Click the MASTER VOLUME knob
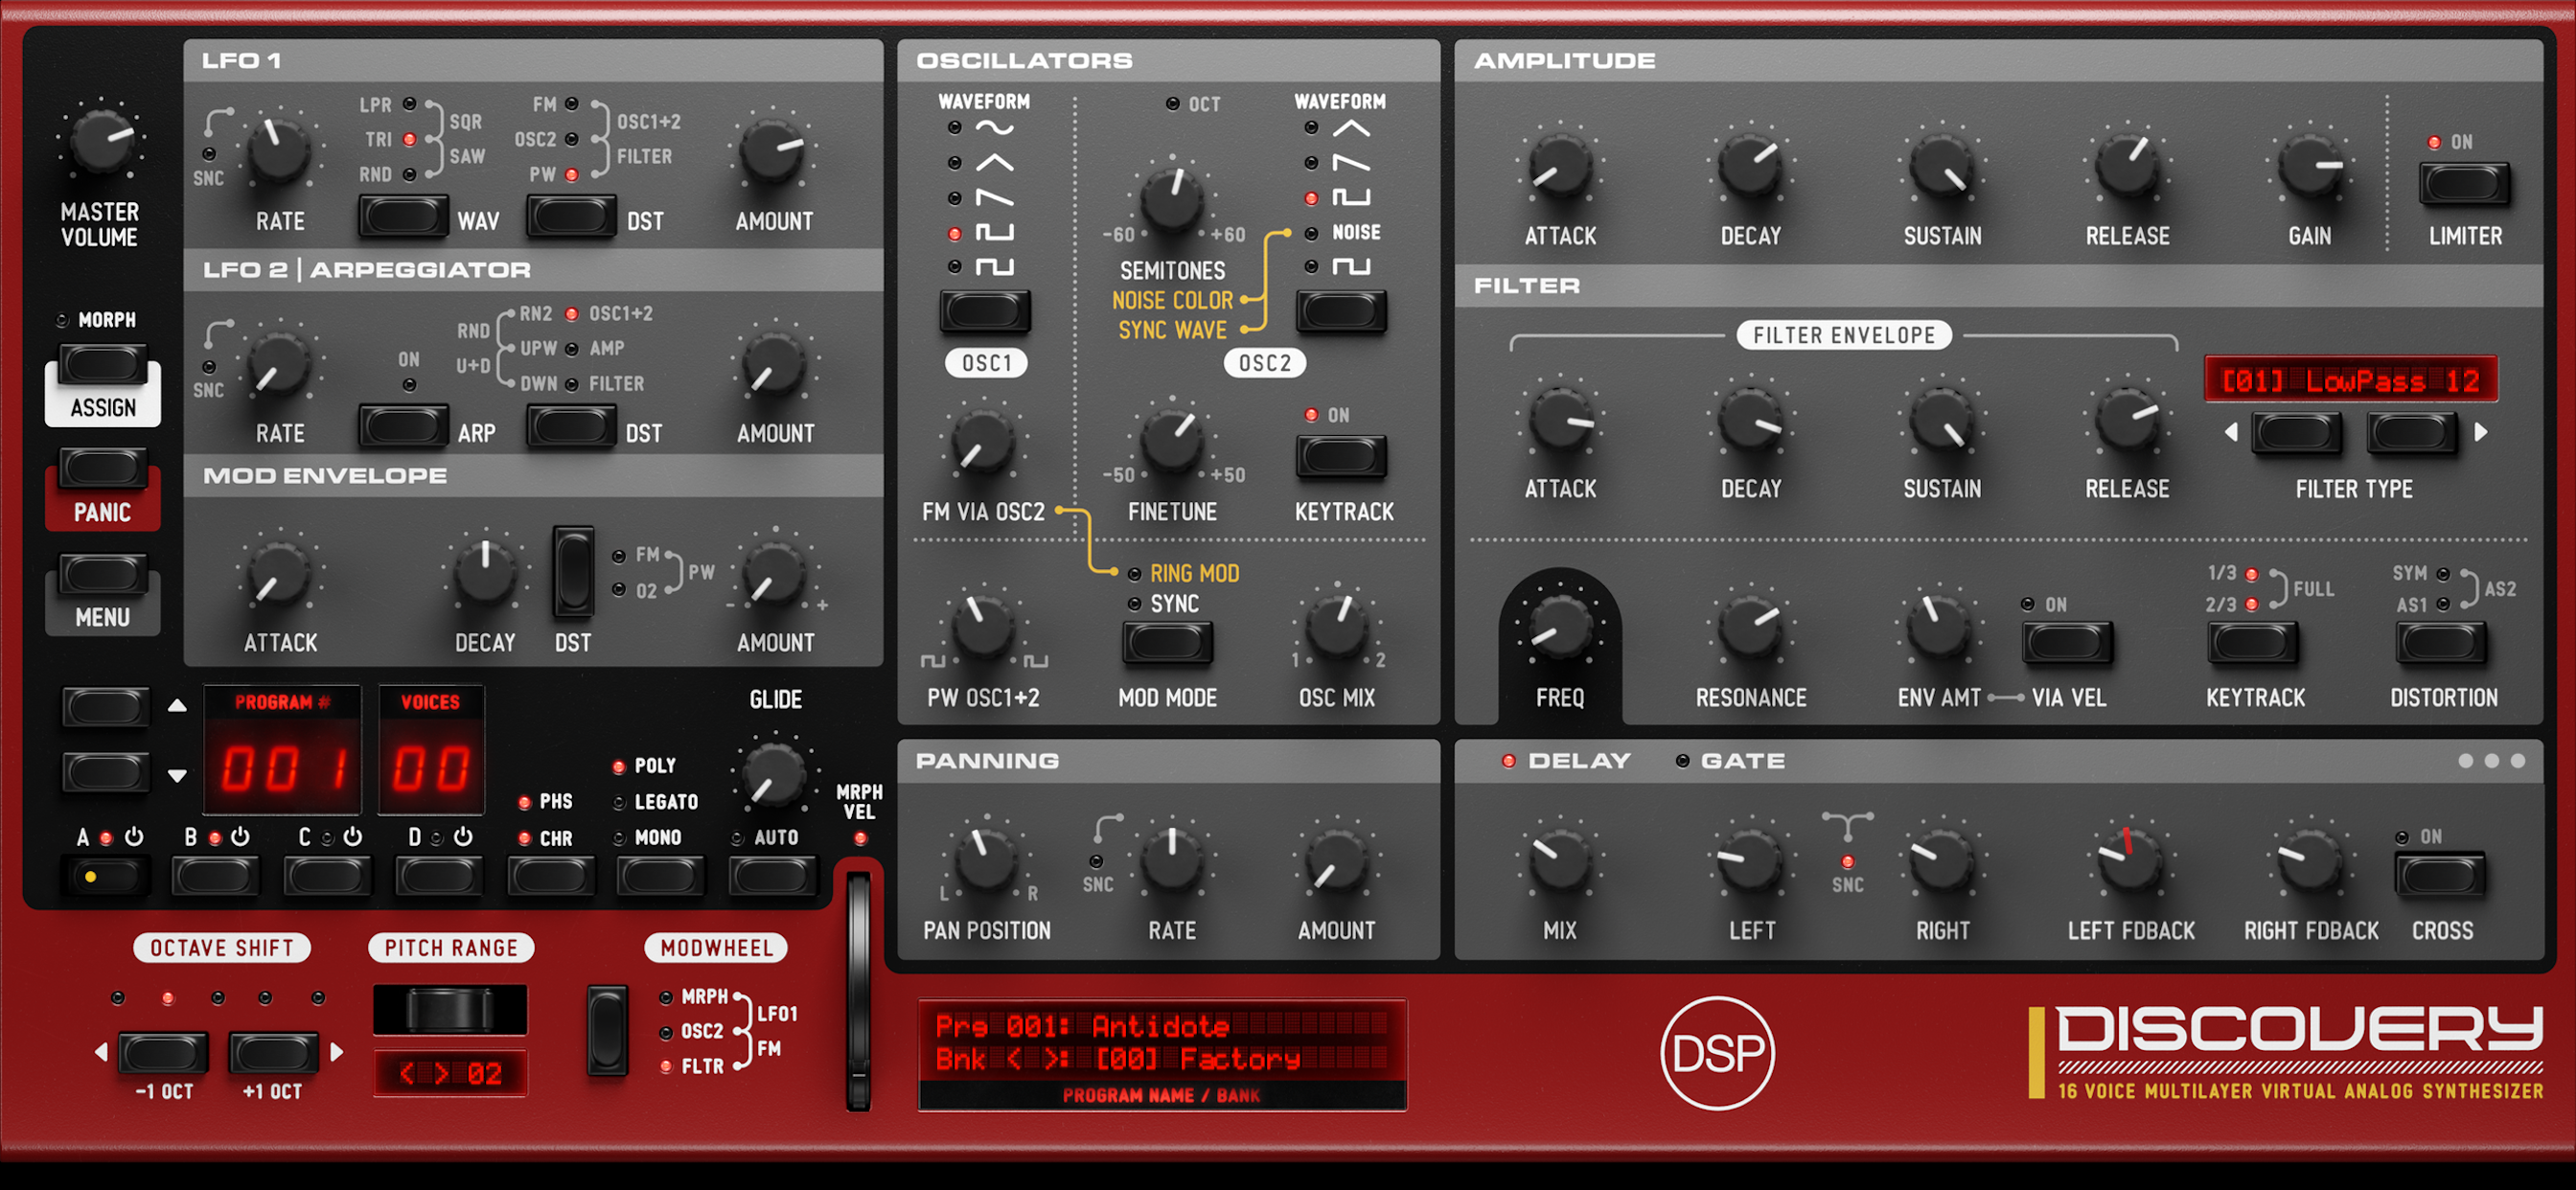 pyautogui.click(x=100, y=142)
